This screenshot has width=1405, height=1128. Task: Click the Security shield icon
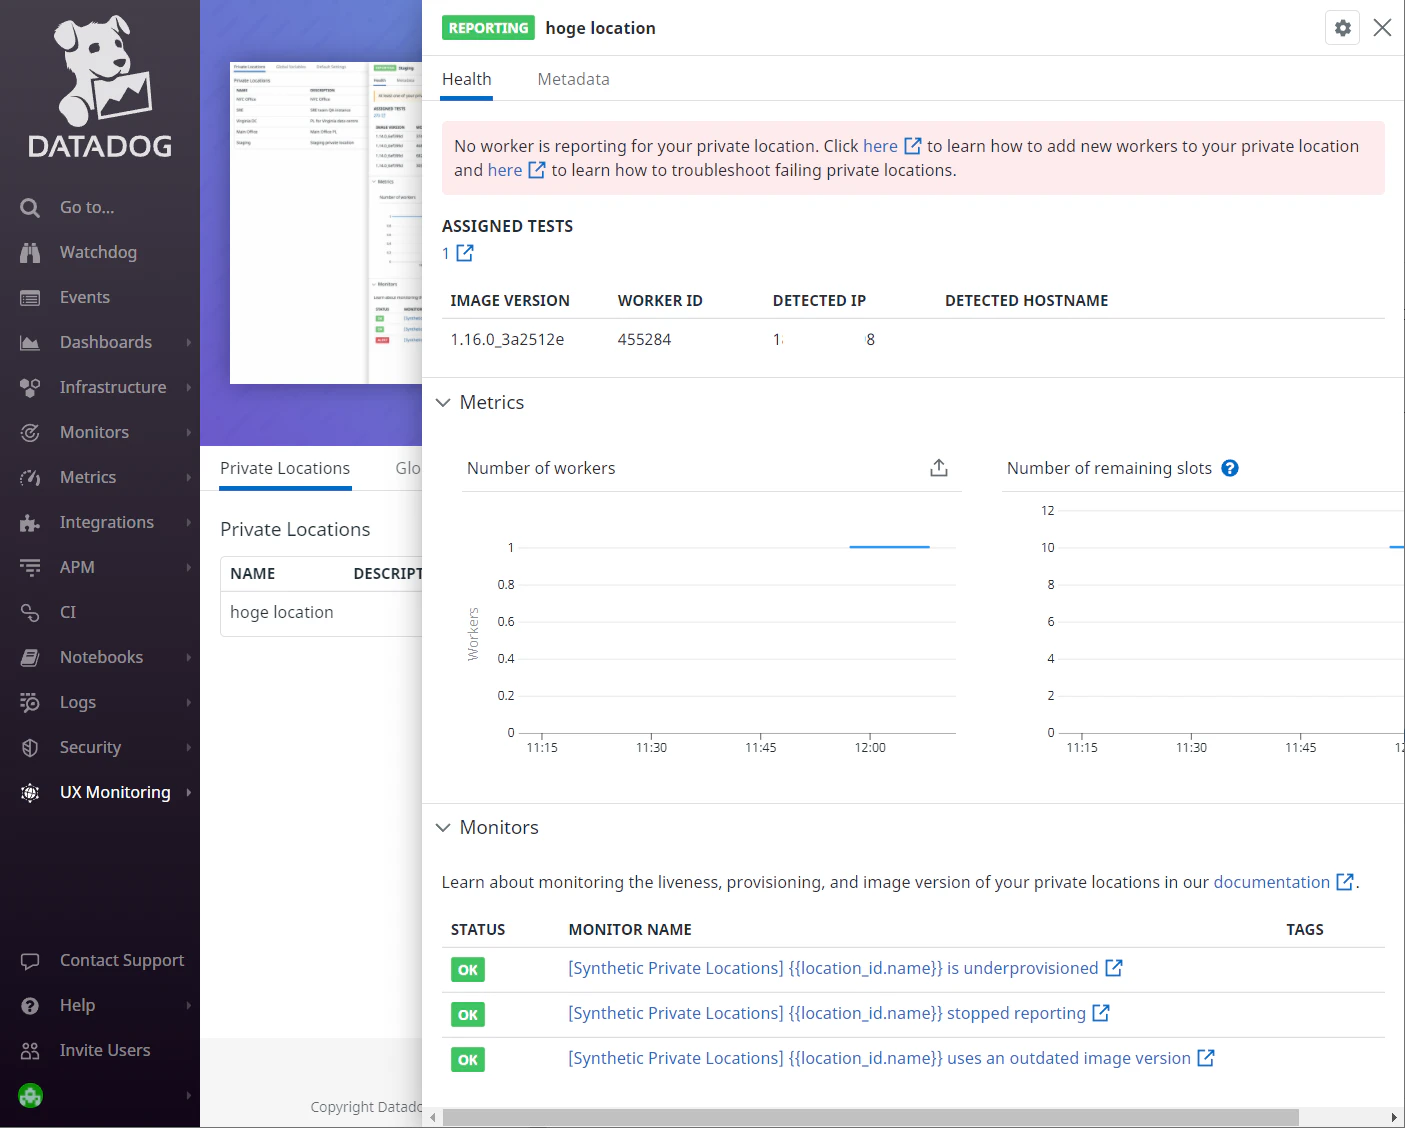pyautogui.click(x=30, y=748)
